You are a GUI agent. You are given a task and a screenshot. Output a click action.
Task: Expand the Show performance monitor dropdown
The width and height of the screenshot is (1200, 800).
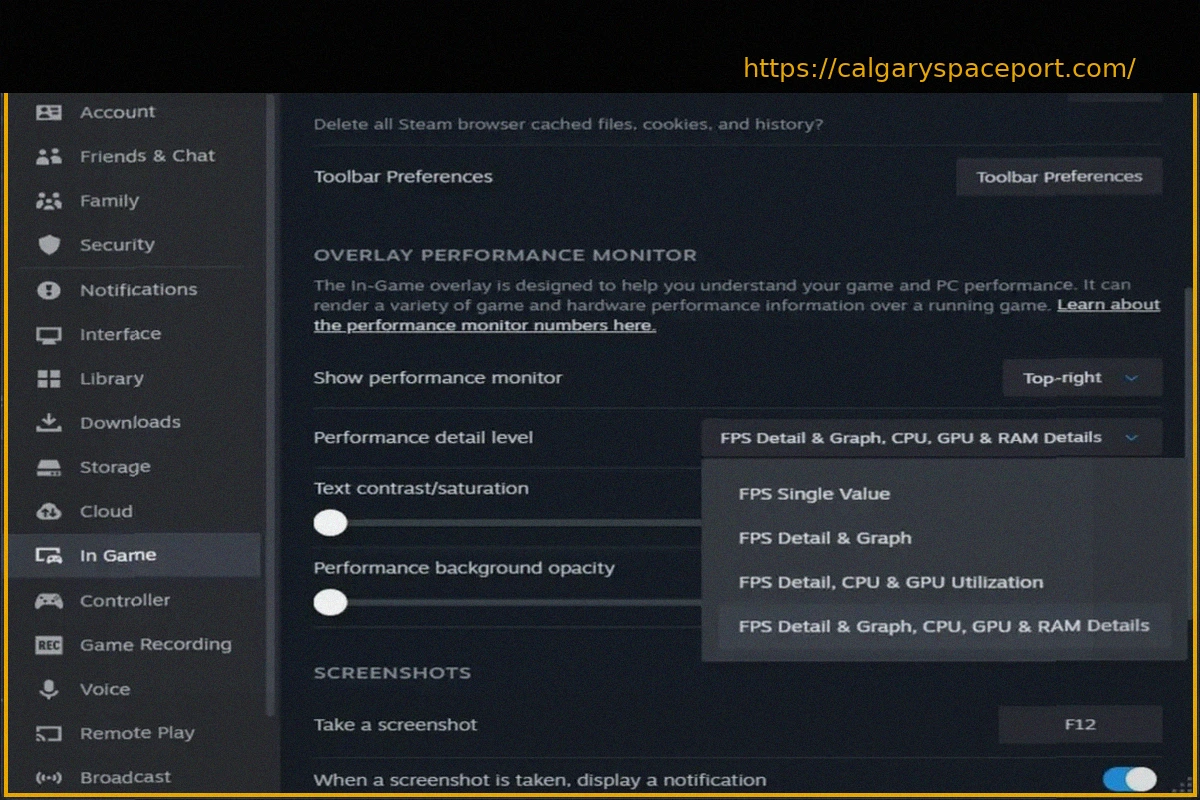1082,378
